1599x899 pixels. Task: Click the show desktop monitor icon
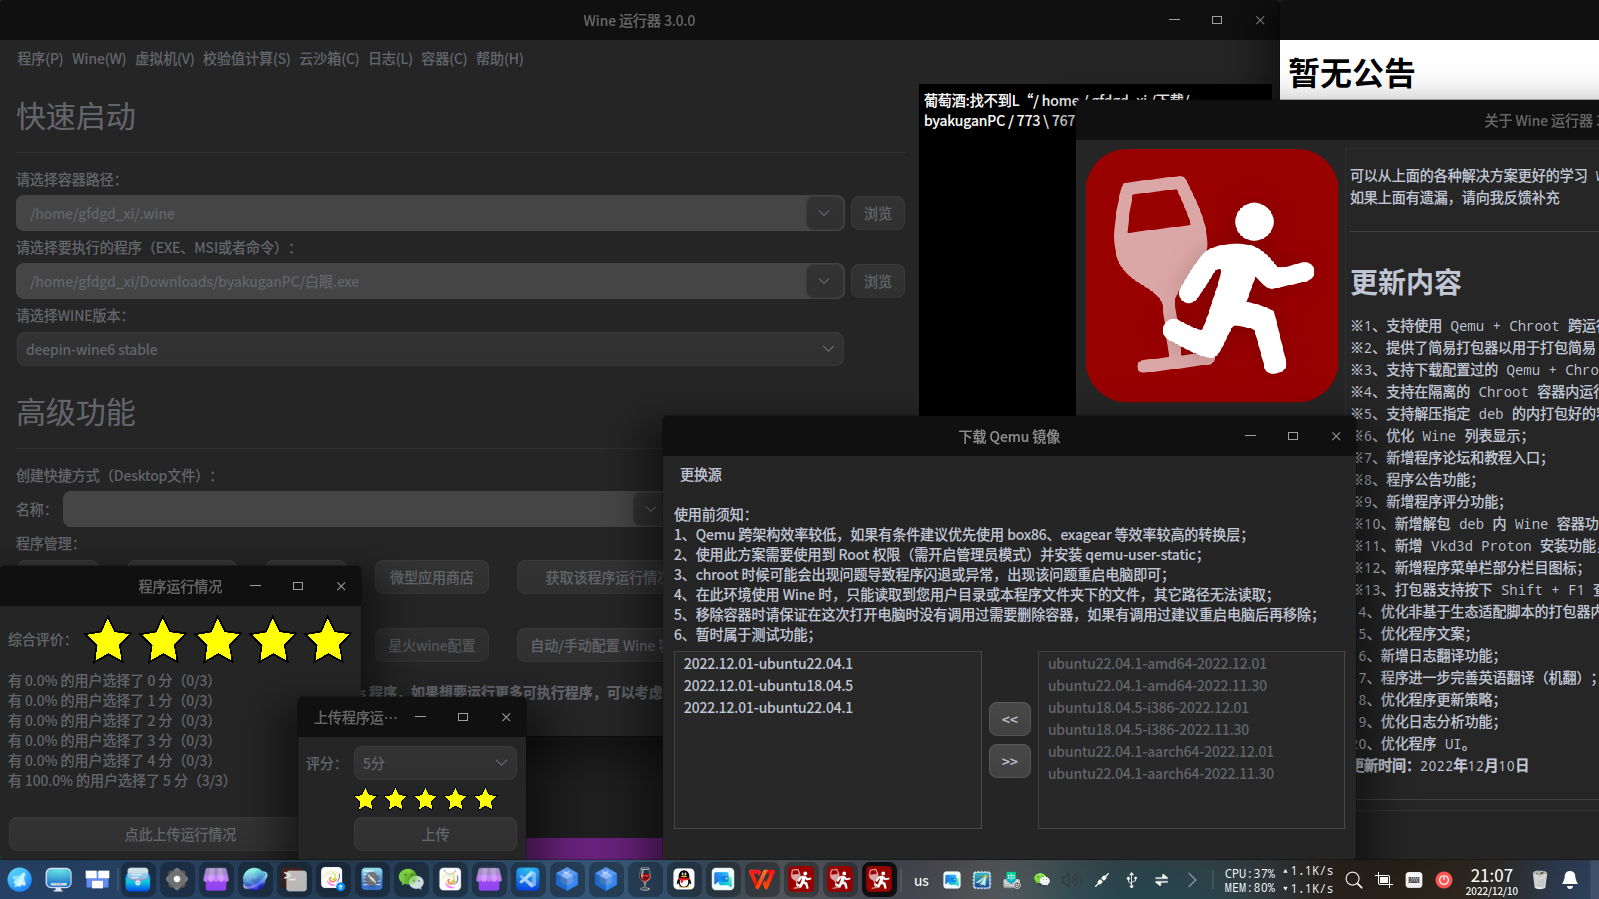59,880
